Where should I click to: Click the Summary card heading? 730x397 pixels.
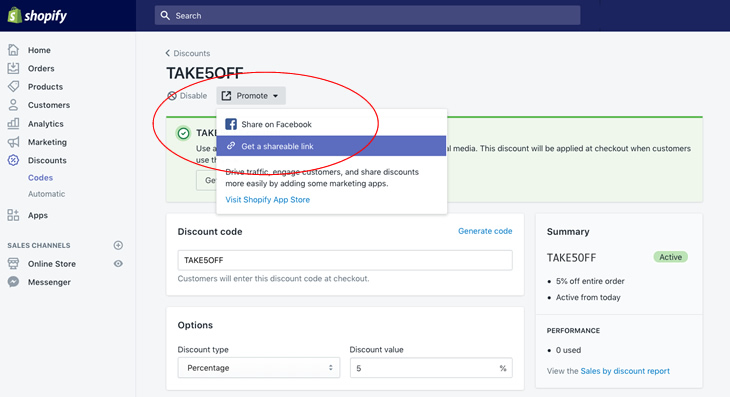click(x=568, y=232)
